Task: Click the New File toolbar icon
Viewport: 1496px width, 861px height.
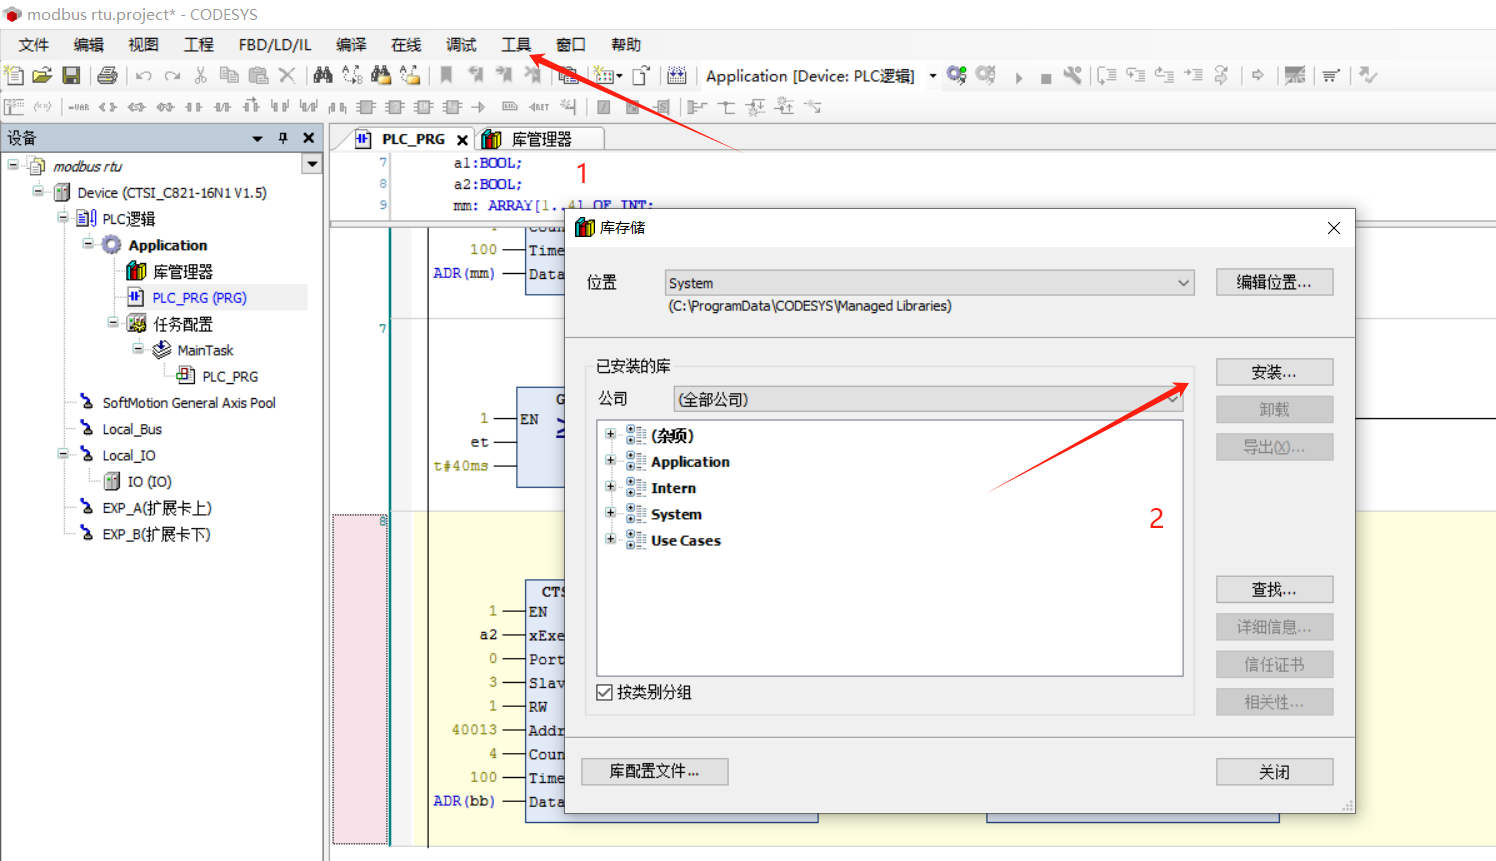Action: pyautogui.click(x=14, y=75)
